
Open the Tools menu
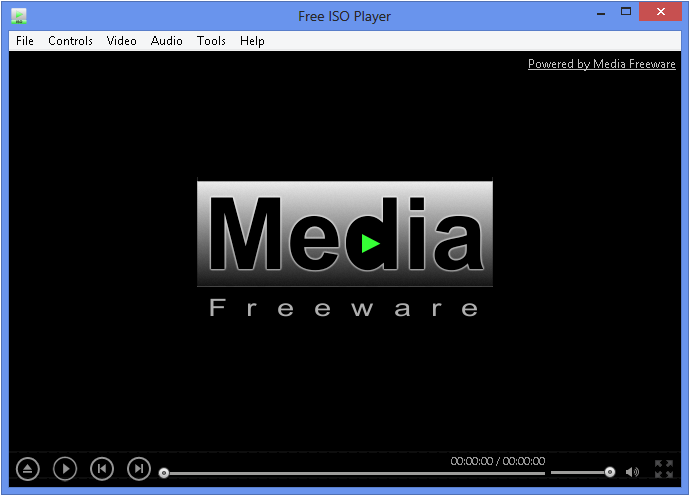(211, 41)
